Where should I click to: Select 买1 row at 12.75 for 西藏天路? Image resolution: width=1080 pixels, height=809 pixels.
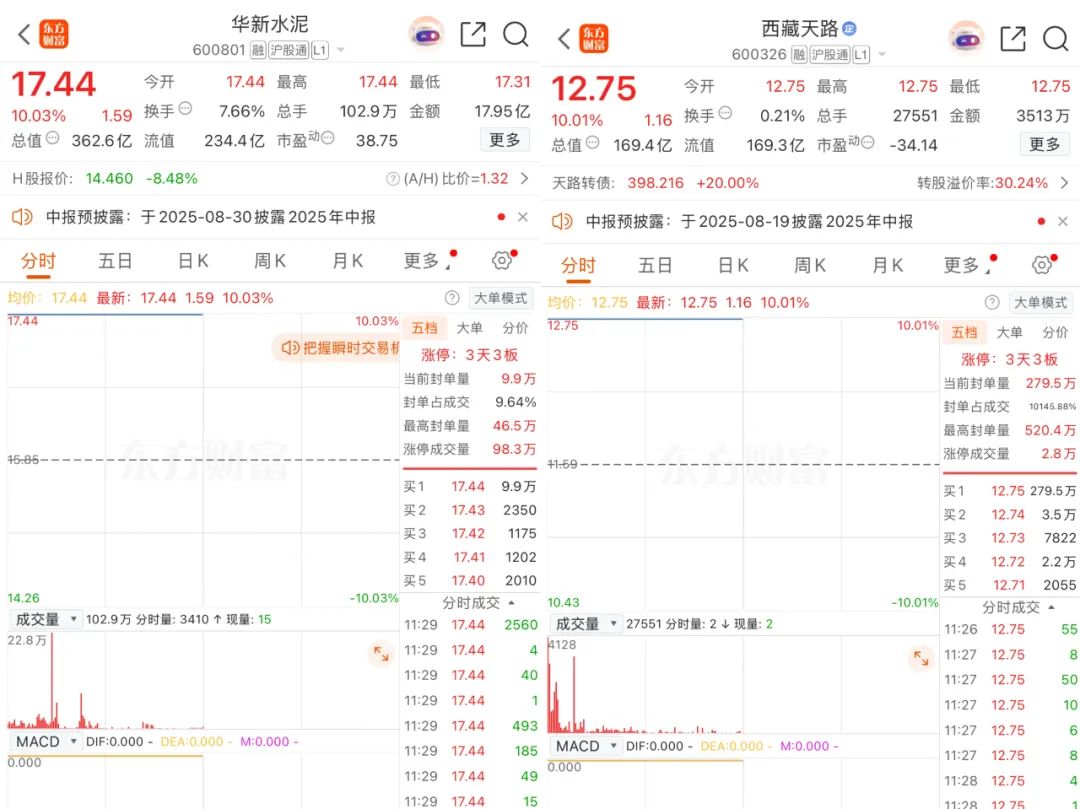point(1010,491)
